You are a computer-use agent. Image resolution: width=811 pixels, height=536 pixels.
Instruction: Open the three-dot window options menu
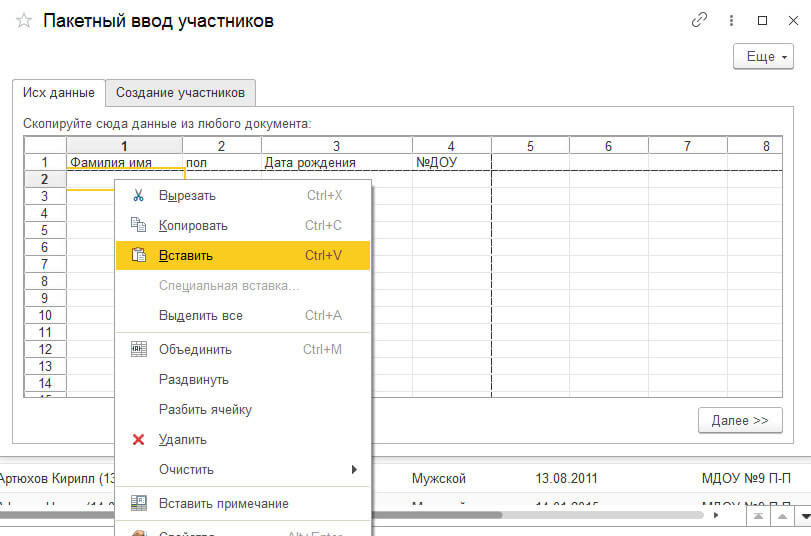pos(731,20)
